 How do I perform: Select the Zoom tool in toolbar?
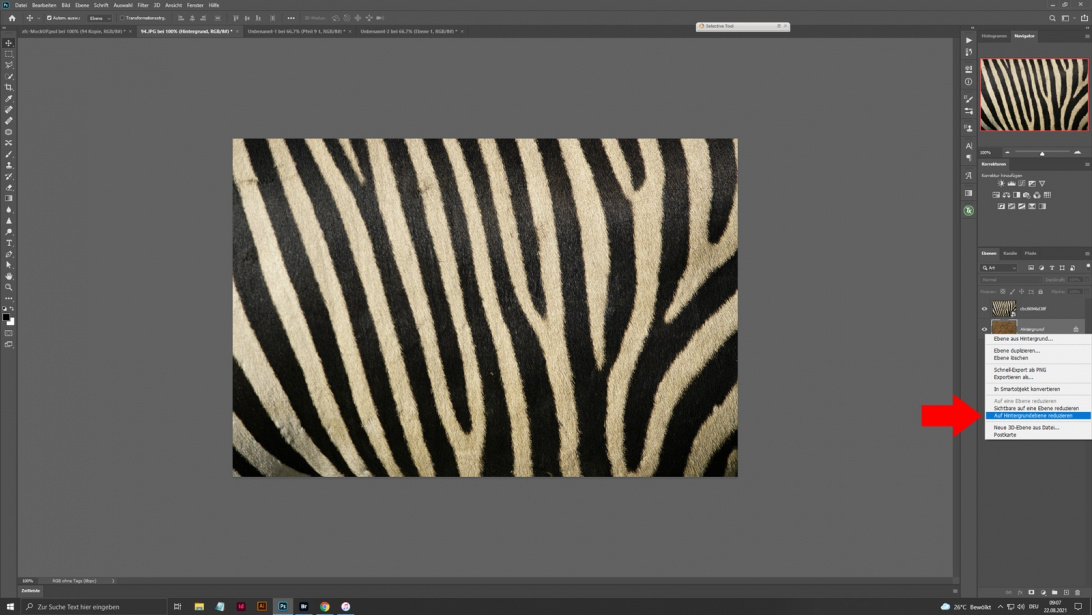(x=9, y=287)
